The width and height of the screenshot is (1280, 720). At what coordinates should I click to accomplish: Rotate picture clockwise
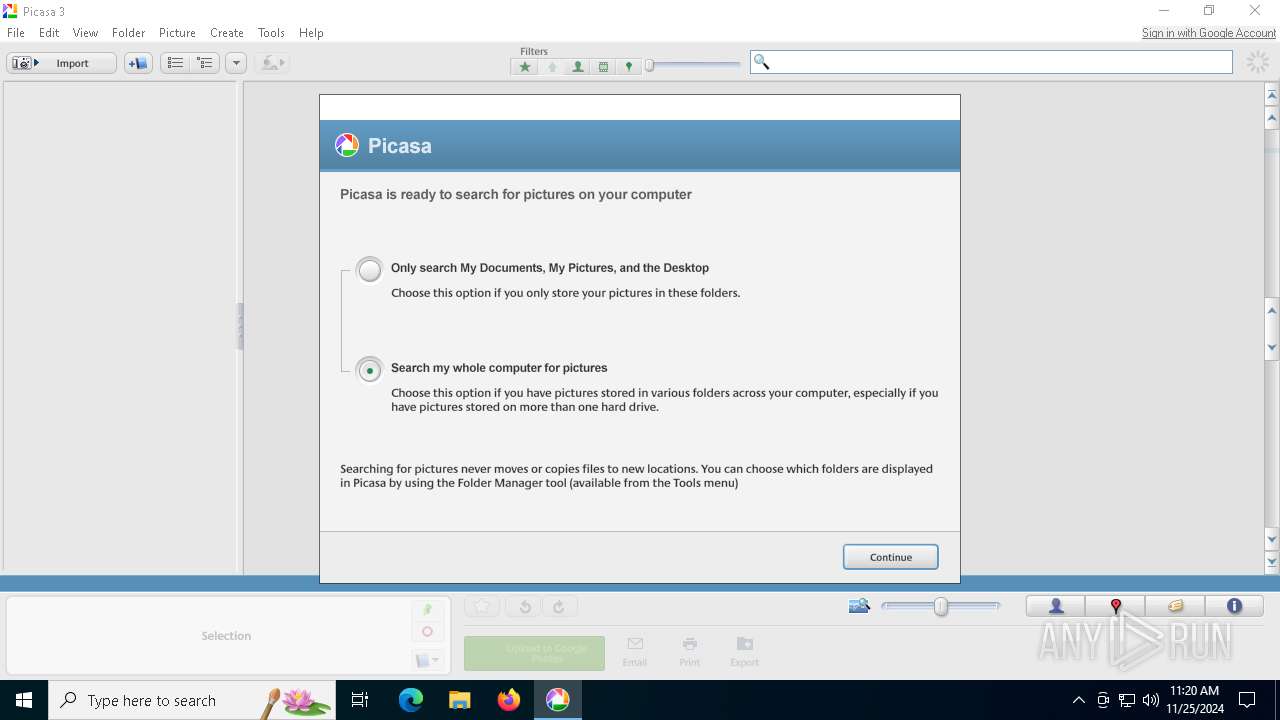pos(559,606)
